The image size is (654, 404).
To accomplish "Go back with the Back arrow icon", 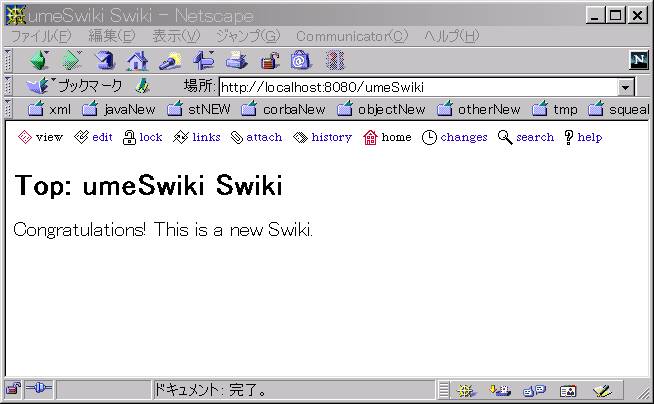I will coord(39,60).
